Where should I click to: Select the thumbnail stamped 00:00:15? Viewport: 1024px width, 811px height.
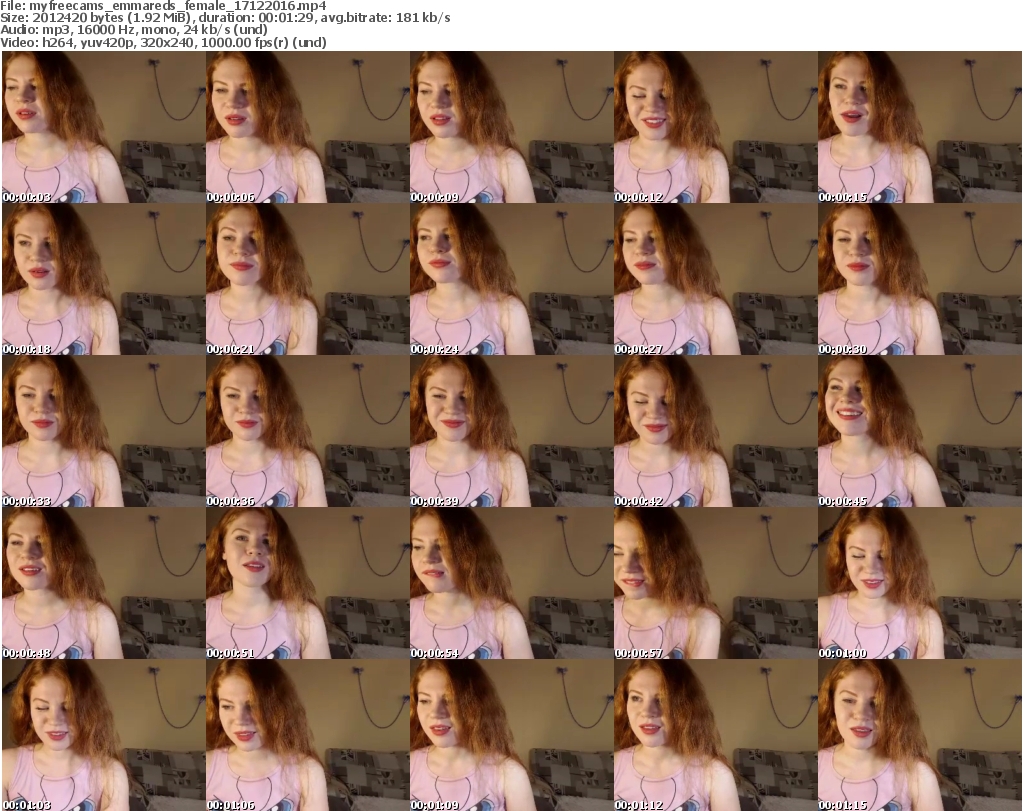920,127
